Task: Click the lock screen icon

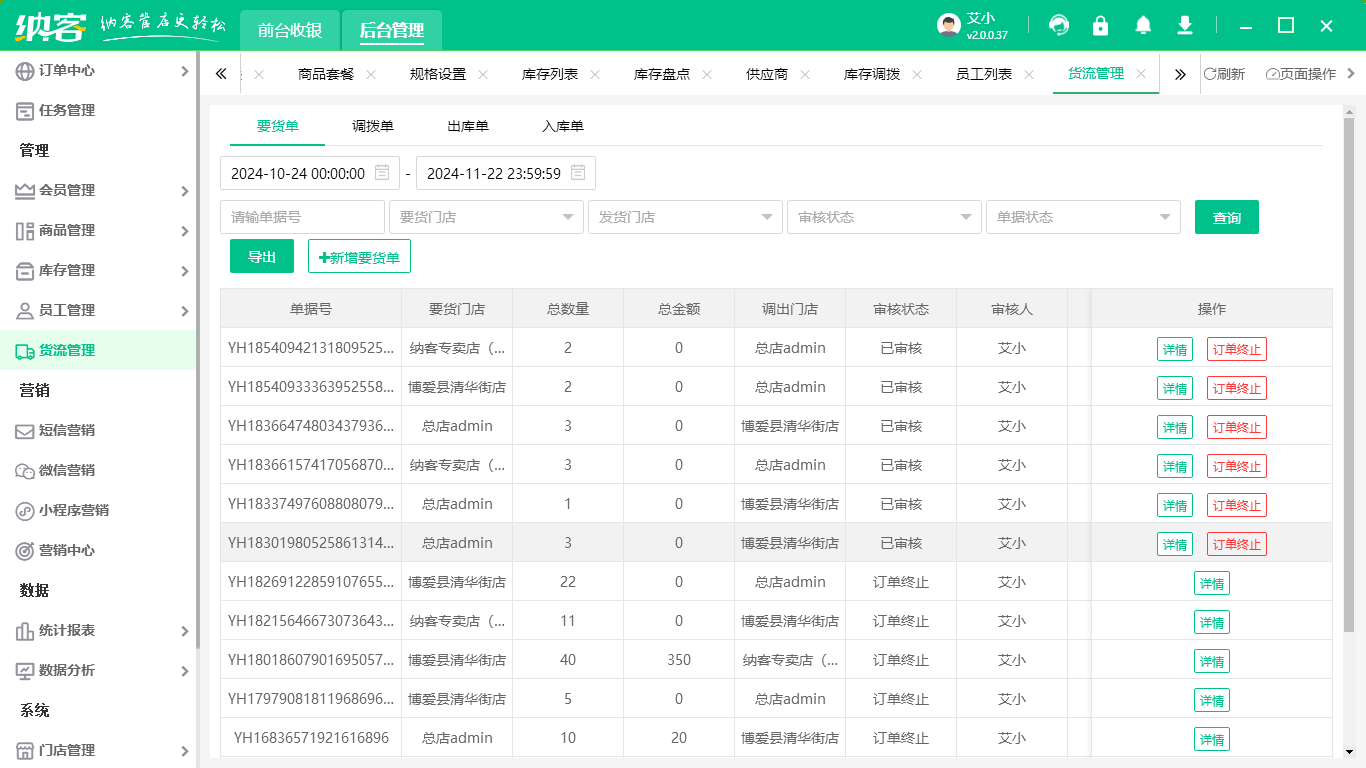Action: click(1100, 26)
